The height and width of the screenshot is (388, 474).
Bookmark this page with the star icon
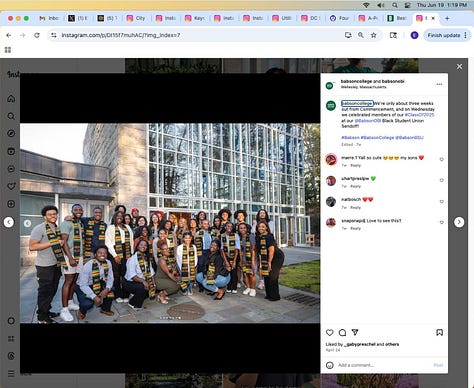coord(374,35)
